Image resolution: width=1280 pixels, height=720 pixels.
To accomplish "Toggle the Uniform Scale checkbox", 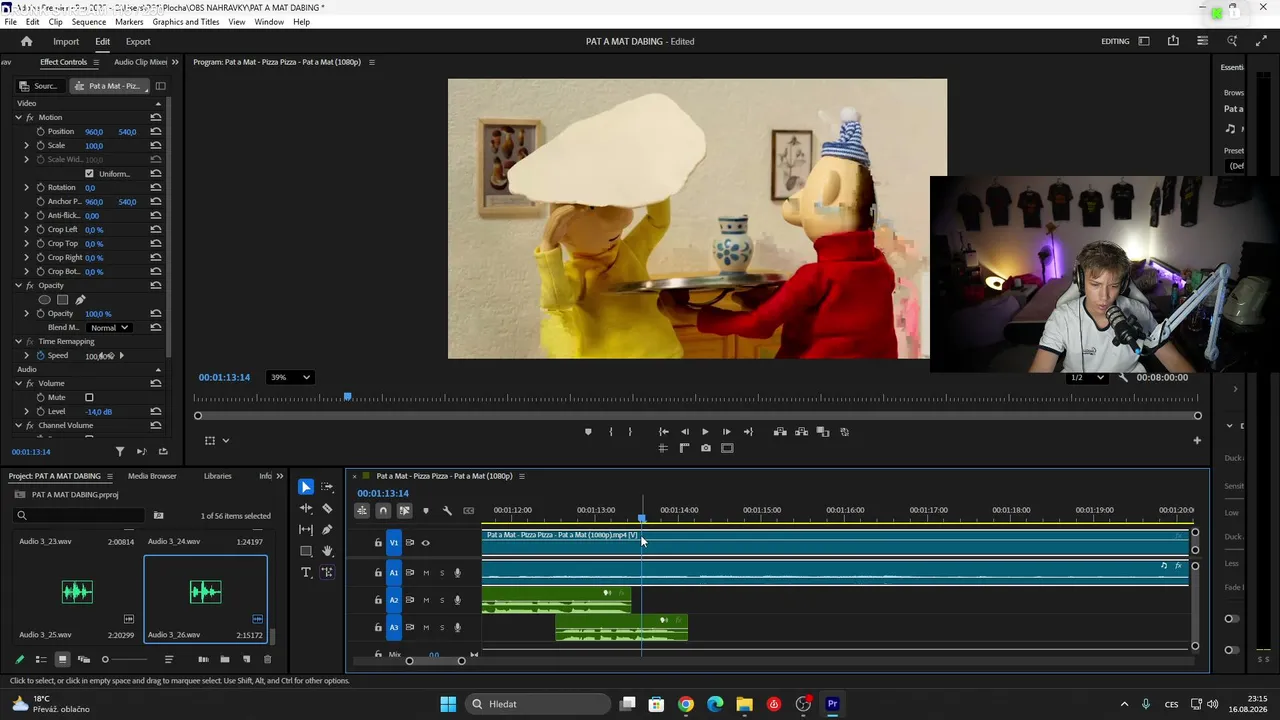I will [89, 174].
